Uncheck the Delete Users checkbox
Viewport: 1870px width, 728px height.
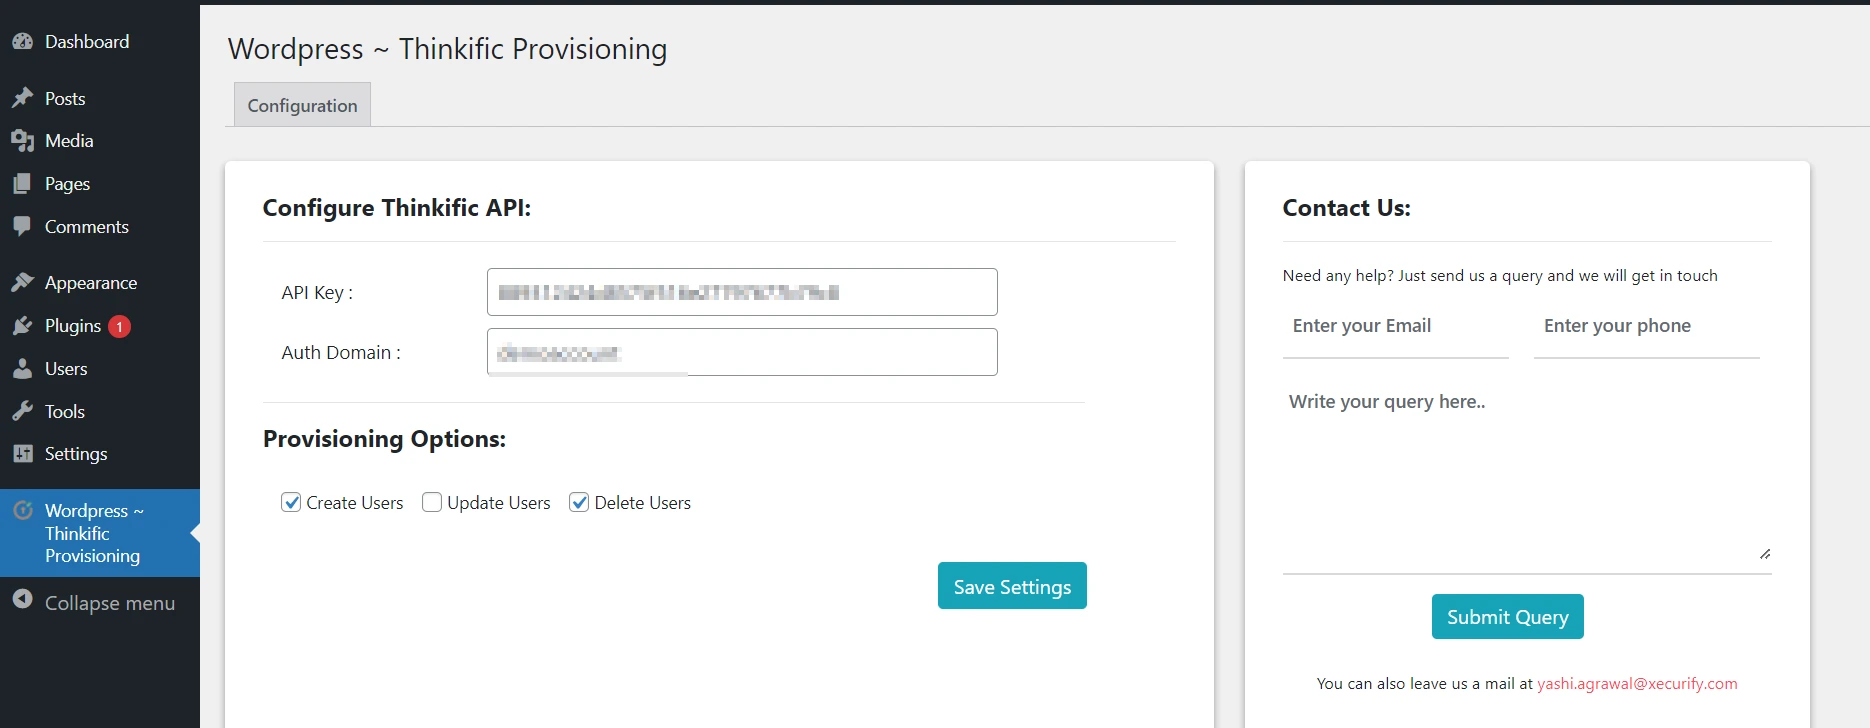click(x=579, y=502)
